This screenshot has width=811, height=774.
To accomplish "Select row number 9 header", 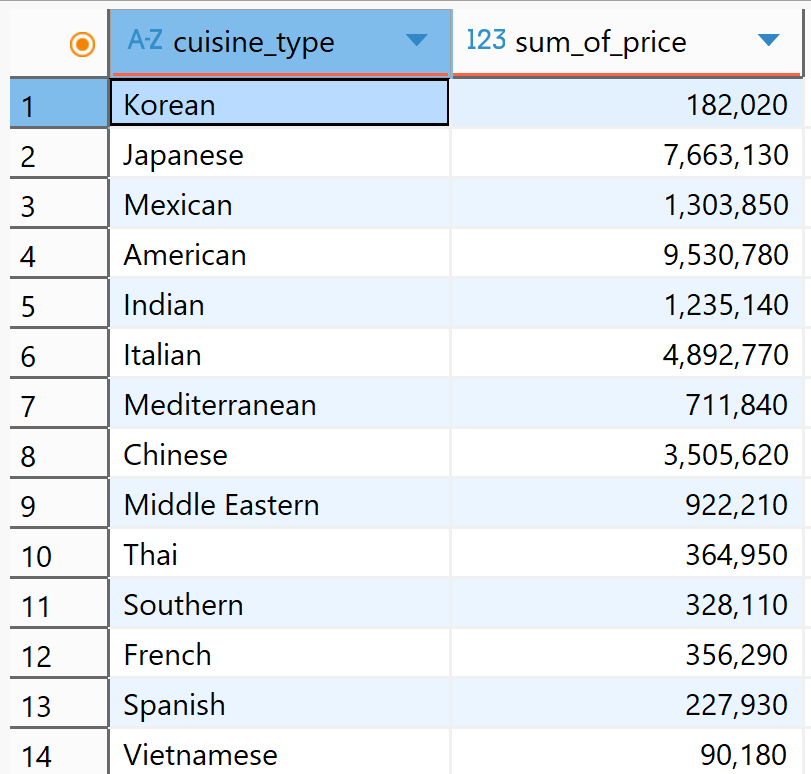I will 59,503.
